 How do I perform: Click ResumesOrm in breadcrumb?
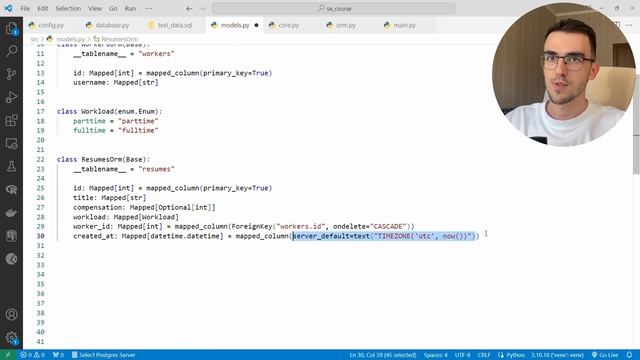(119, 39)
